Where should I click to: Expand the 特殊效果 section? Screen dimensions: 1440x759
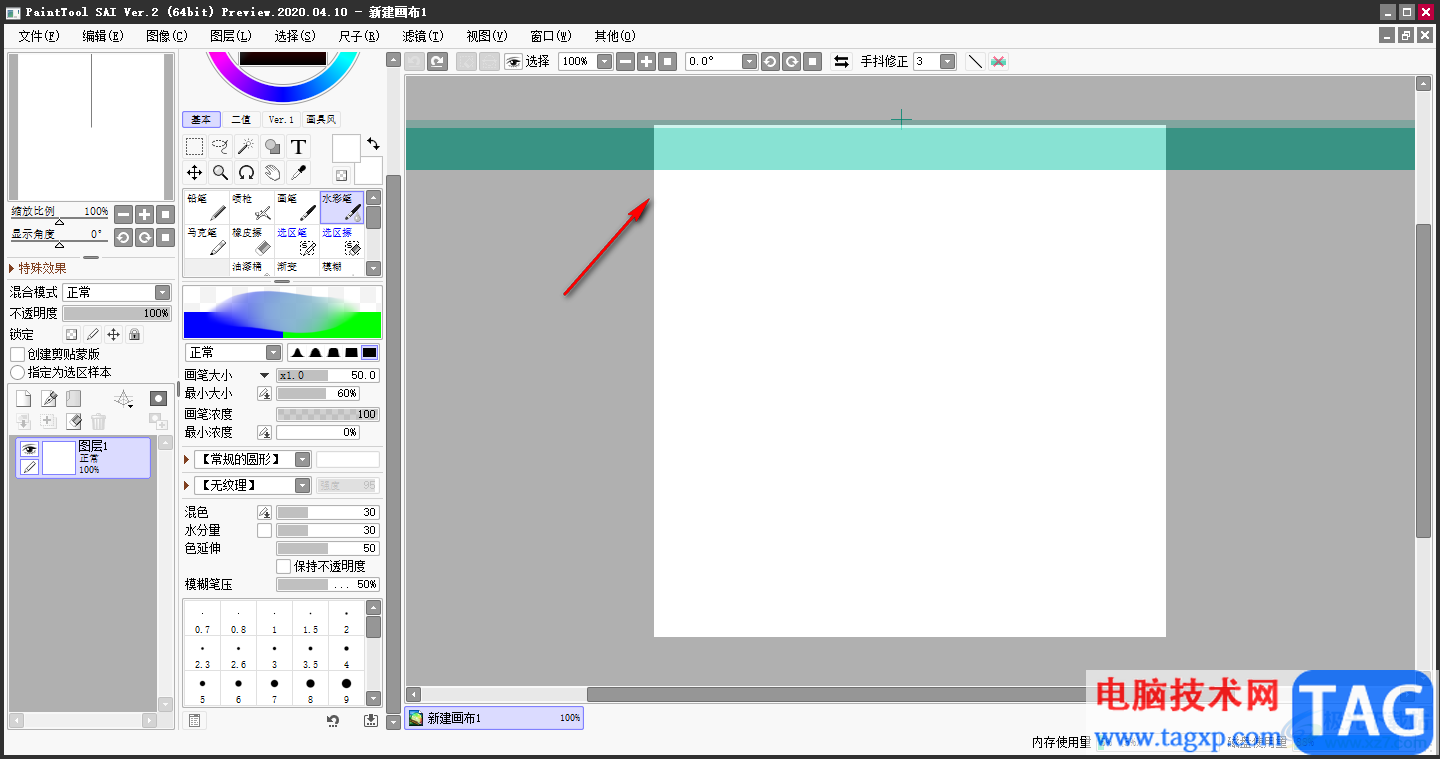pyautogui.click(x=38, y=268)
